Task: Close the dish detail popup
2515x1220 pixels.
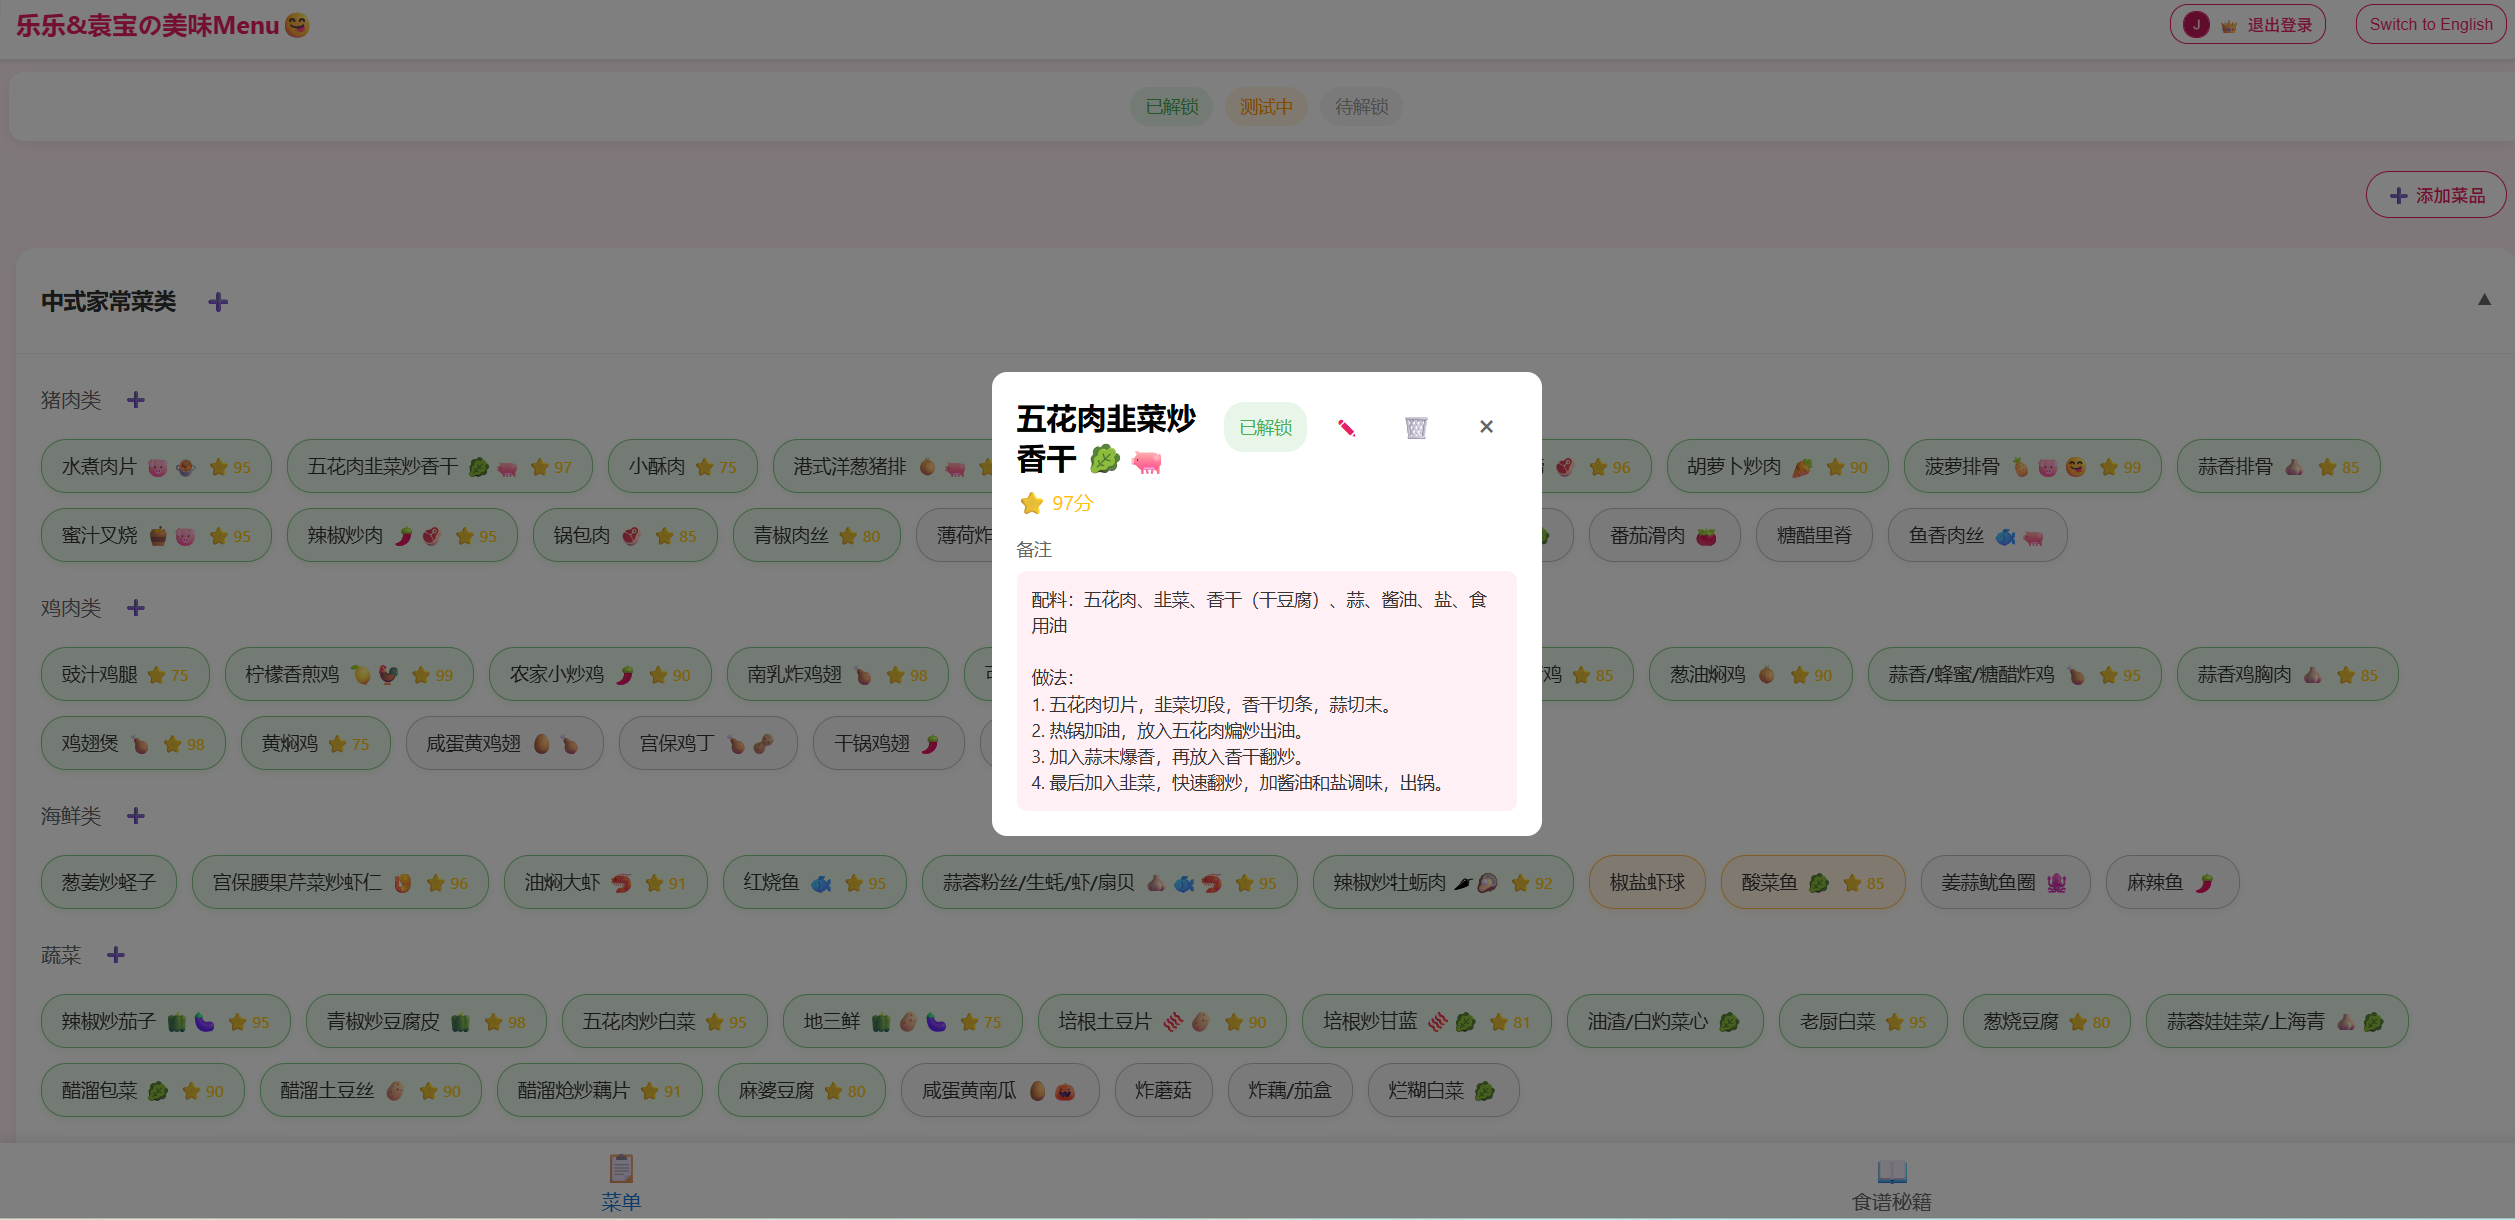Action: point(1486,426)
